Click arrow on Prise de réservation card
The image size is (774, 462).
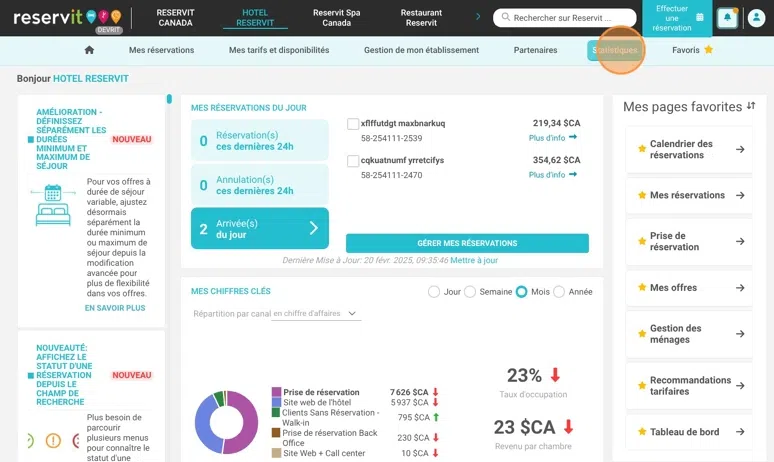(740, 241)
